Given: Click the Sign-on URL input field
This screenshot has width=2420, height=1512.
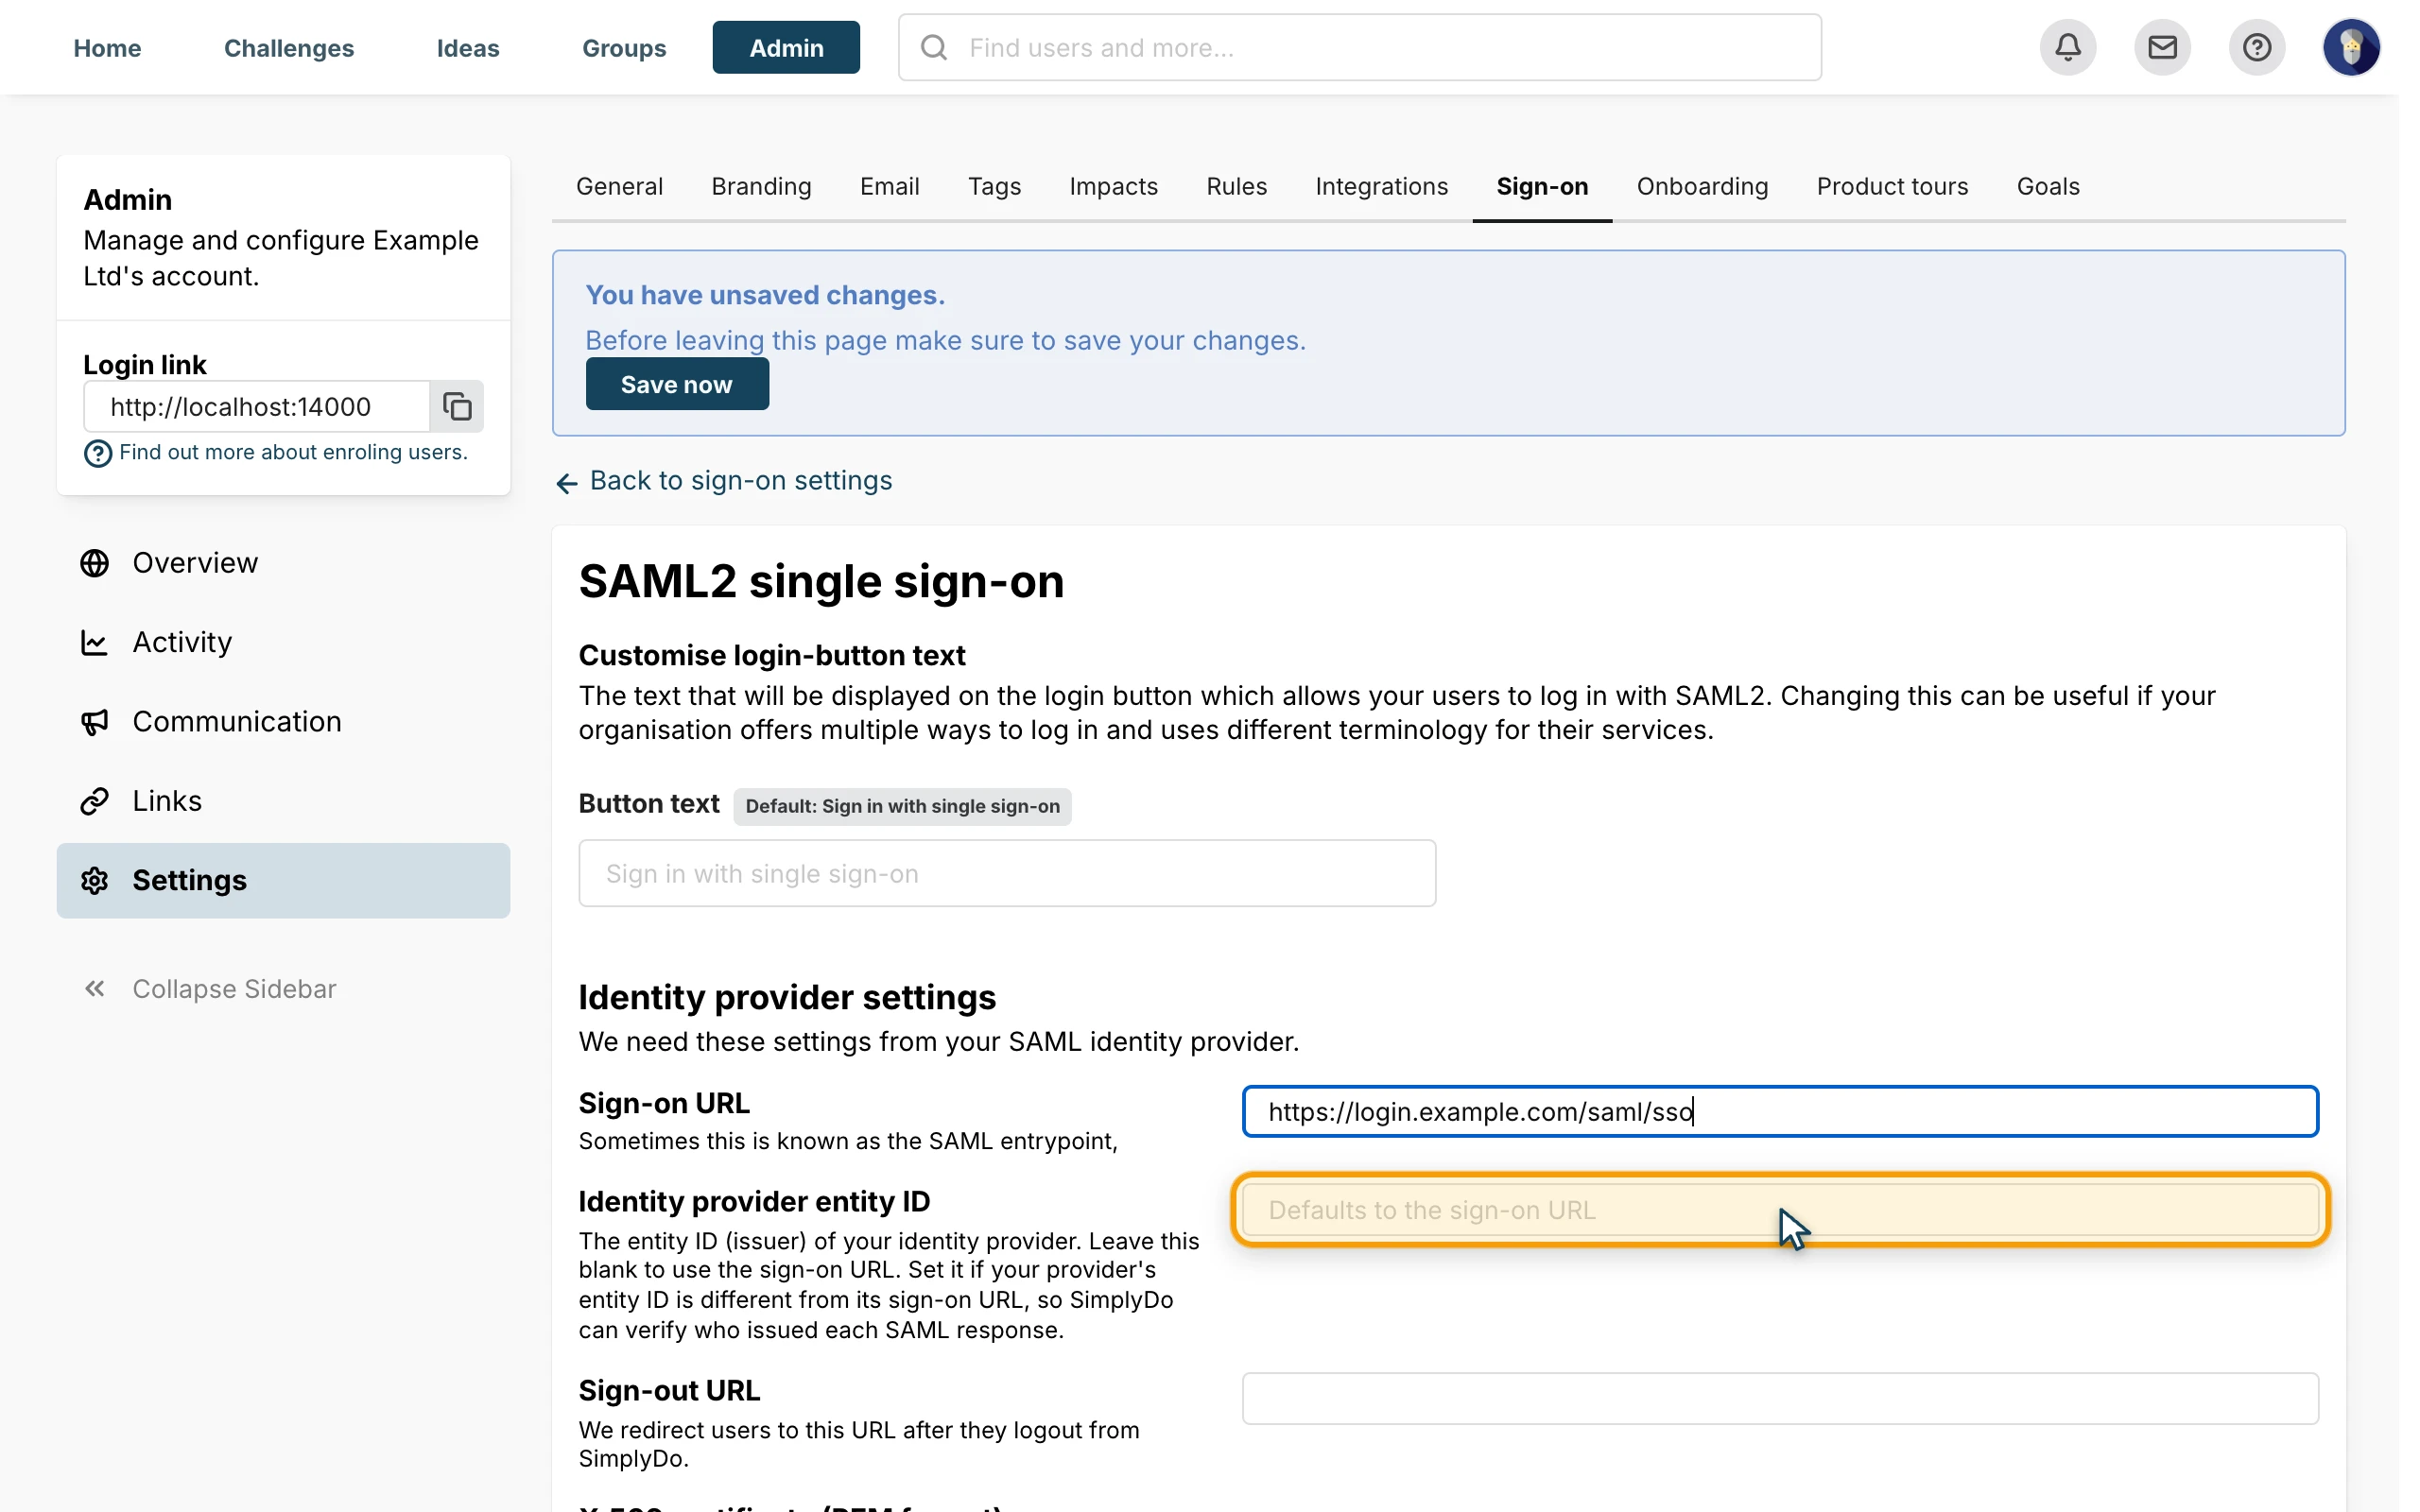Looking at the screenshot, I should [1780, 1111].
